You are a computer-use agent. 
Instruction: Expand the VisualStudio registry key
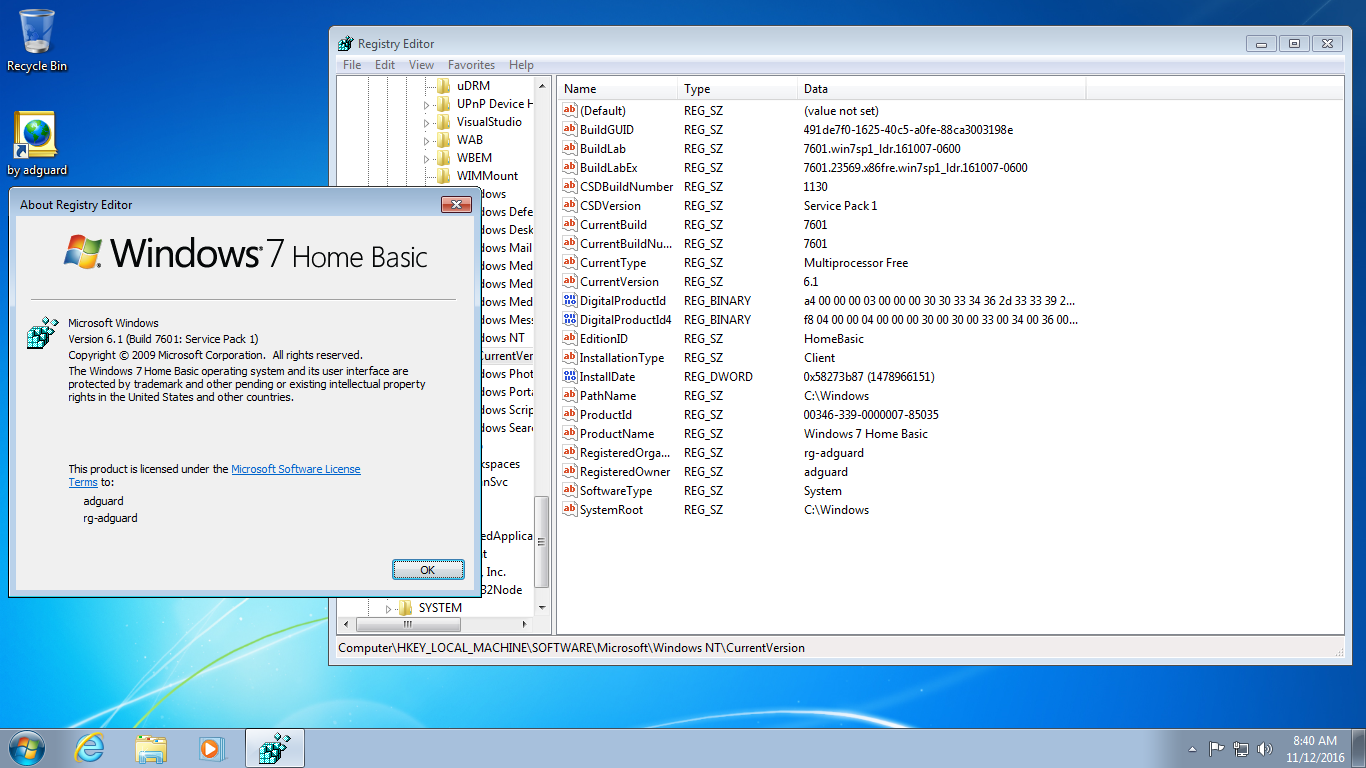(427, 122)
